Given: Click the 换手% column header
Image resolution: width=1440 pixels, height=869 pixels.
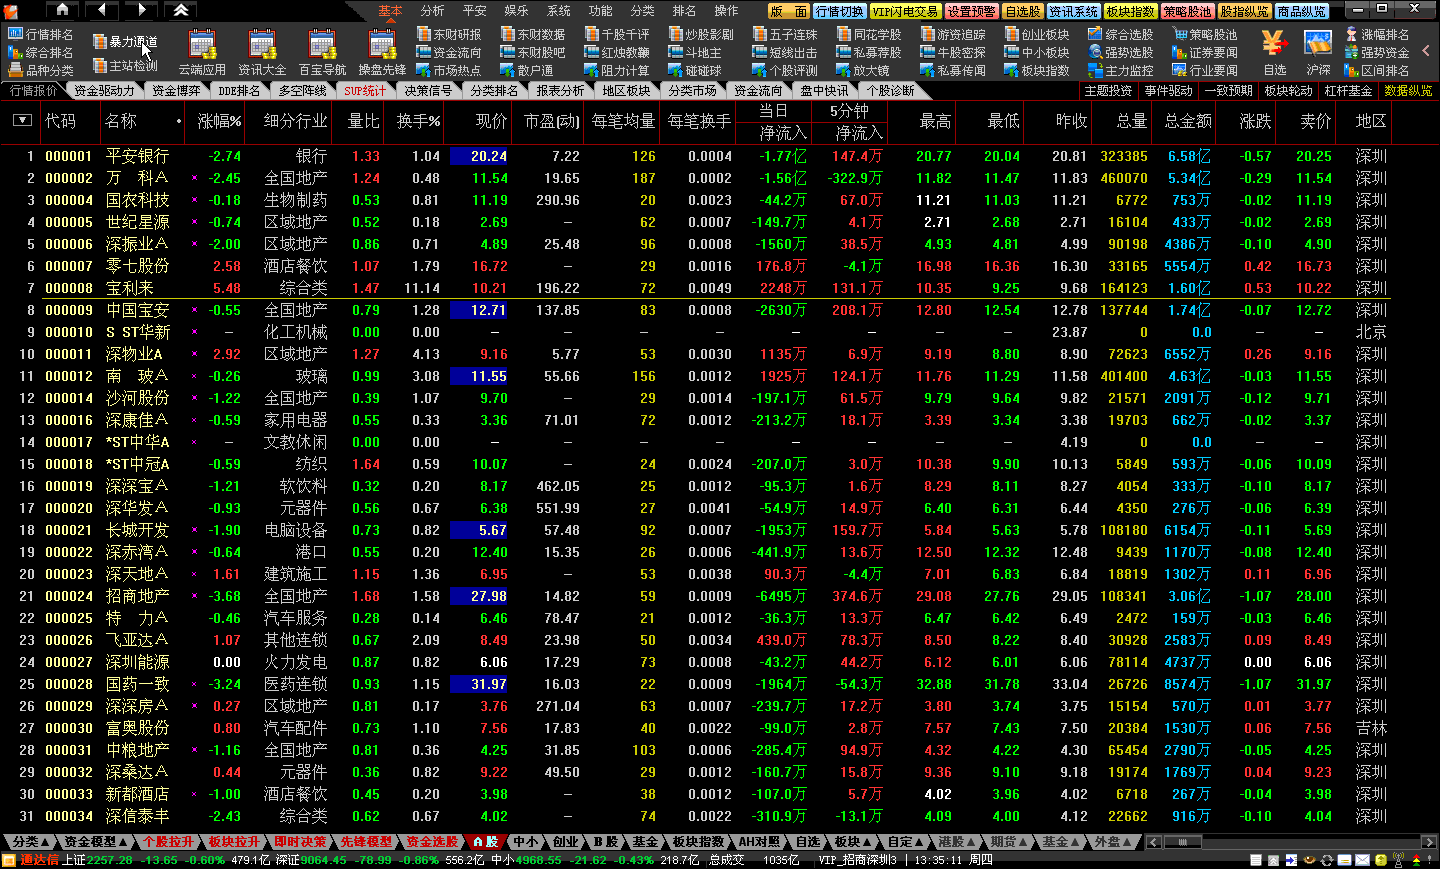Looking at the screenshot, I should coord(418,121).
